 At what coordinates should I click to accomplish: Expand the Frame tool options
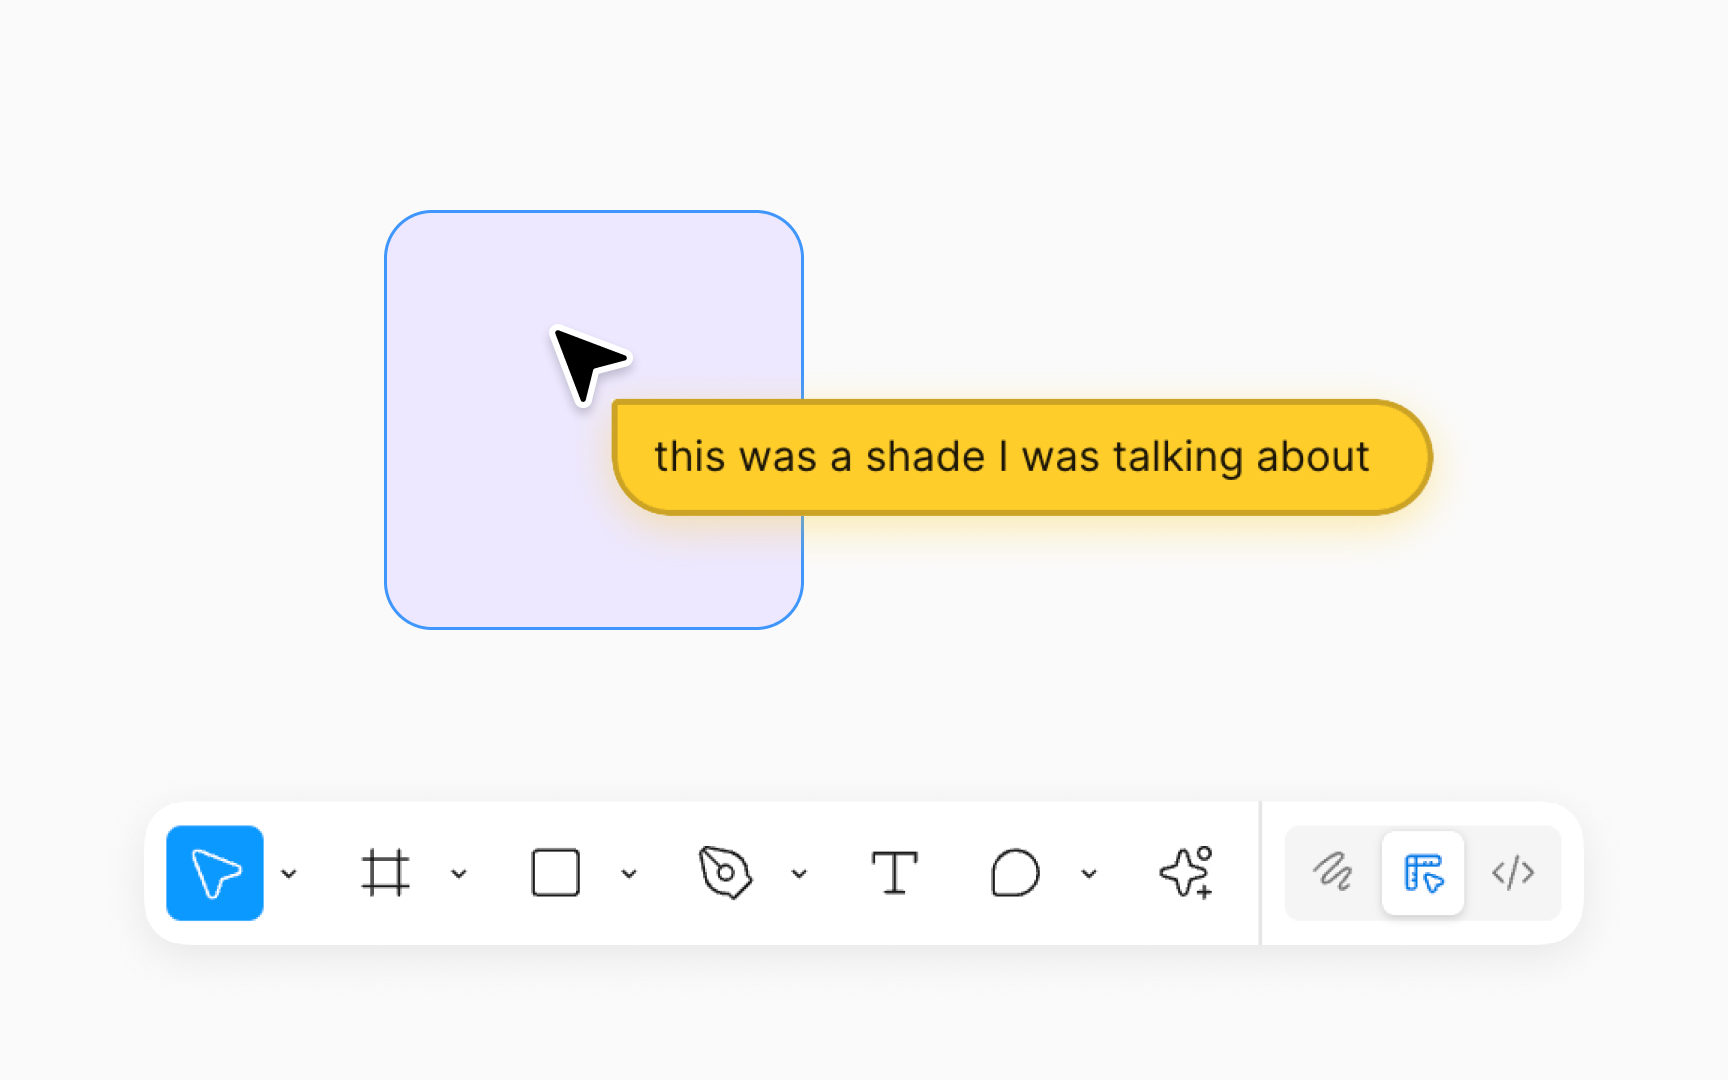459,873
